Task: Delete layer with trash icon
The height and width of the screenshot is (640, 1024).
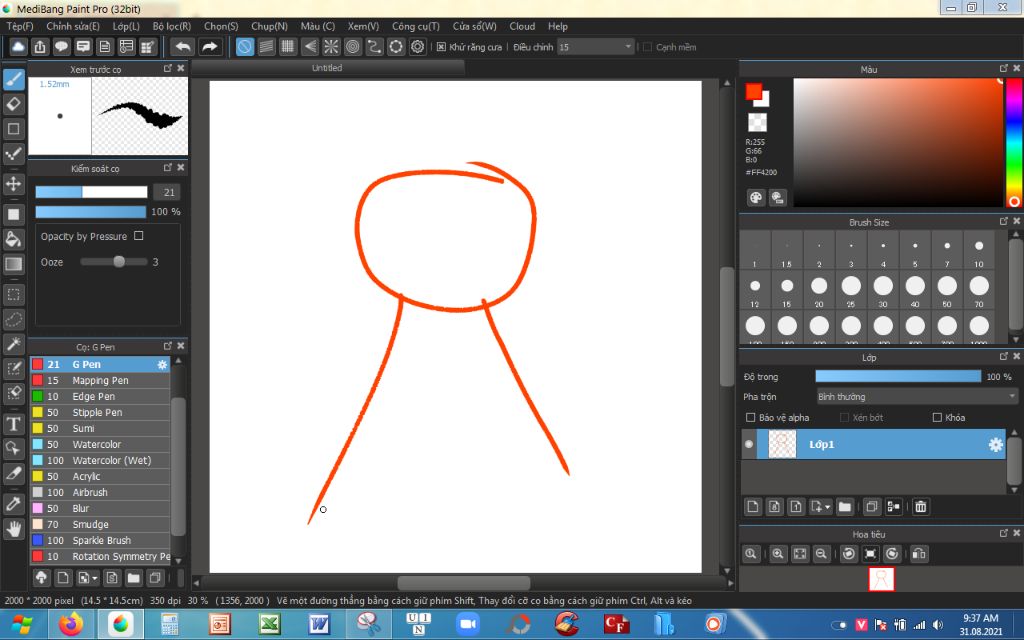Action: [921, 507]
